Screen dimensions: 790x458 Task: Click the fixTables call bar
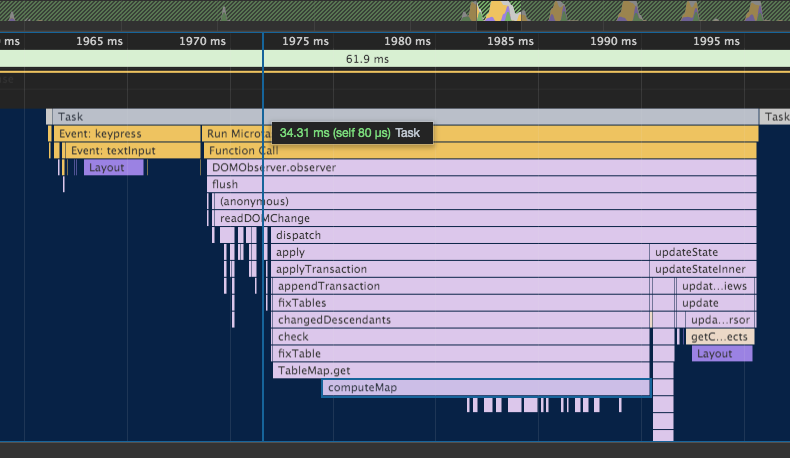click(461, 303)
